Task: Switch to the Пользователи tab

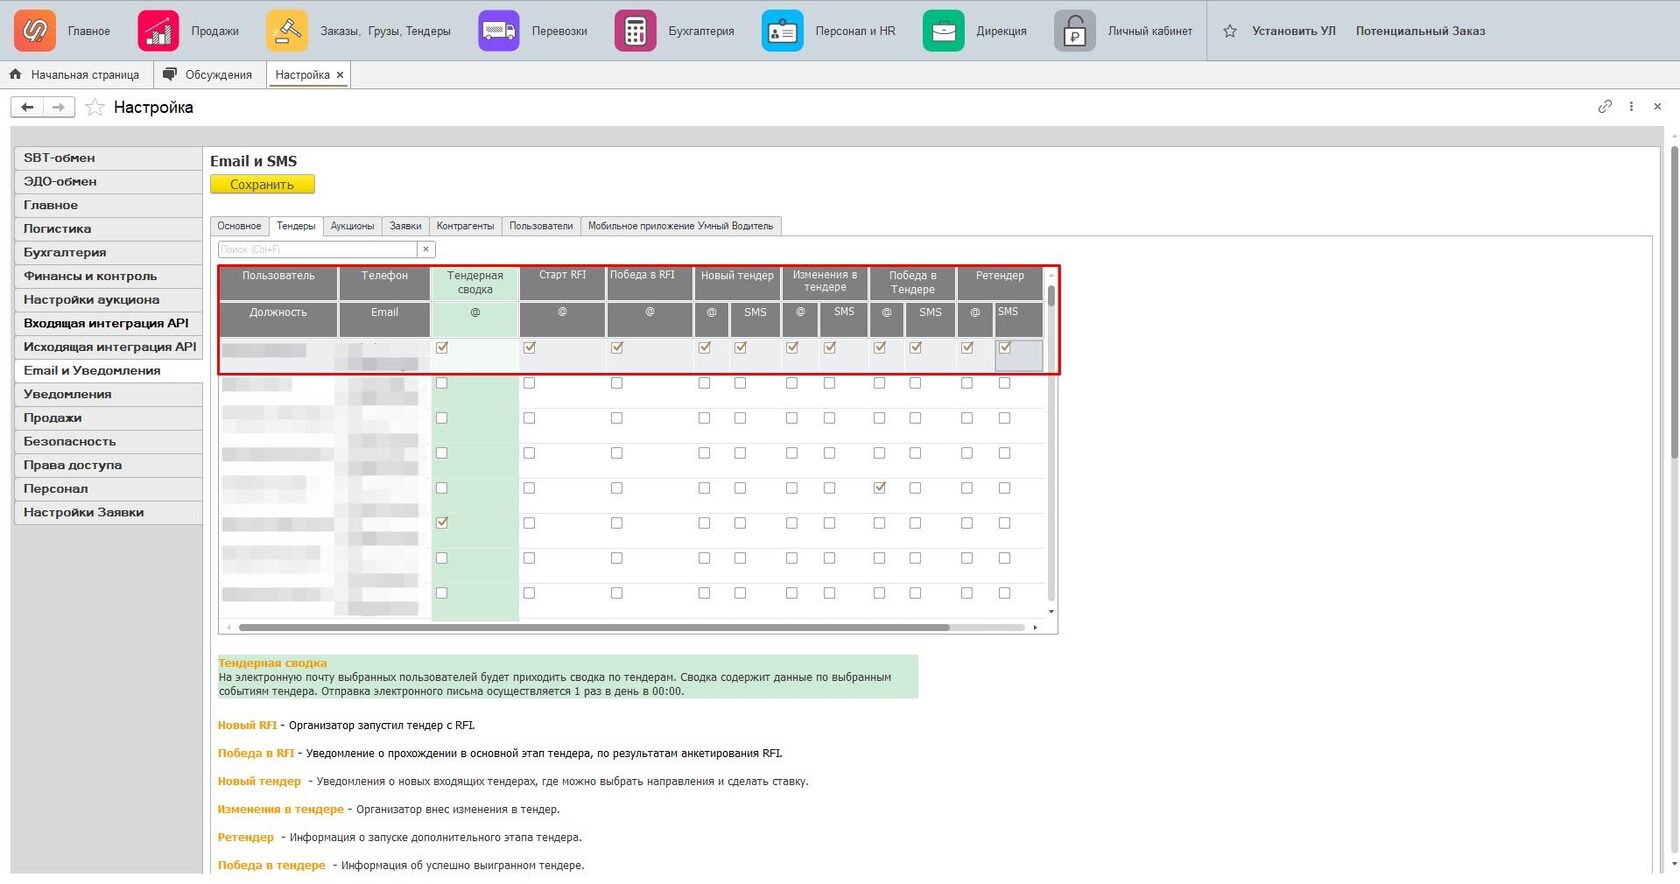Action: (541, 226)
